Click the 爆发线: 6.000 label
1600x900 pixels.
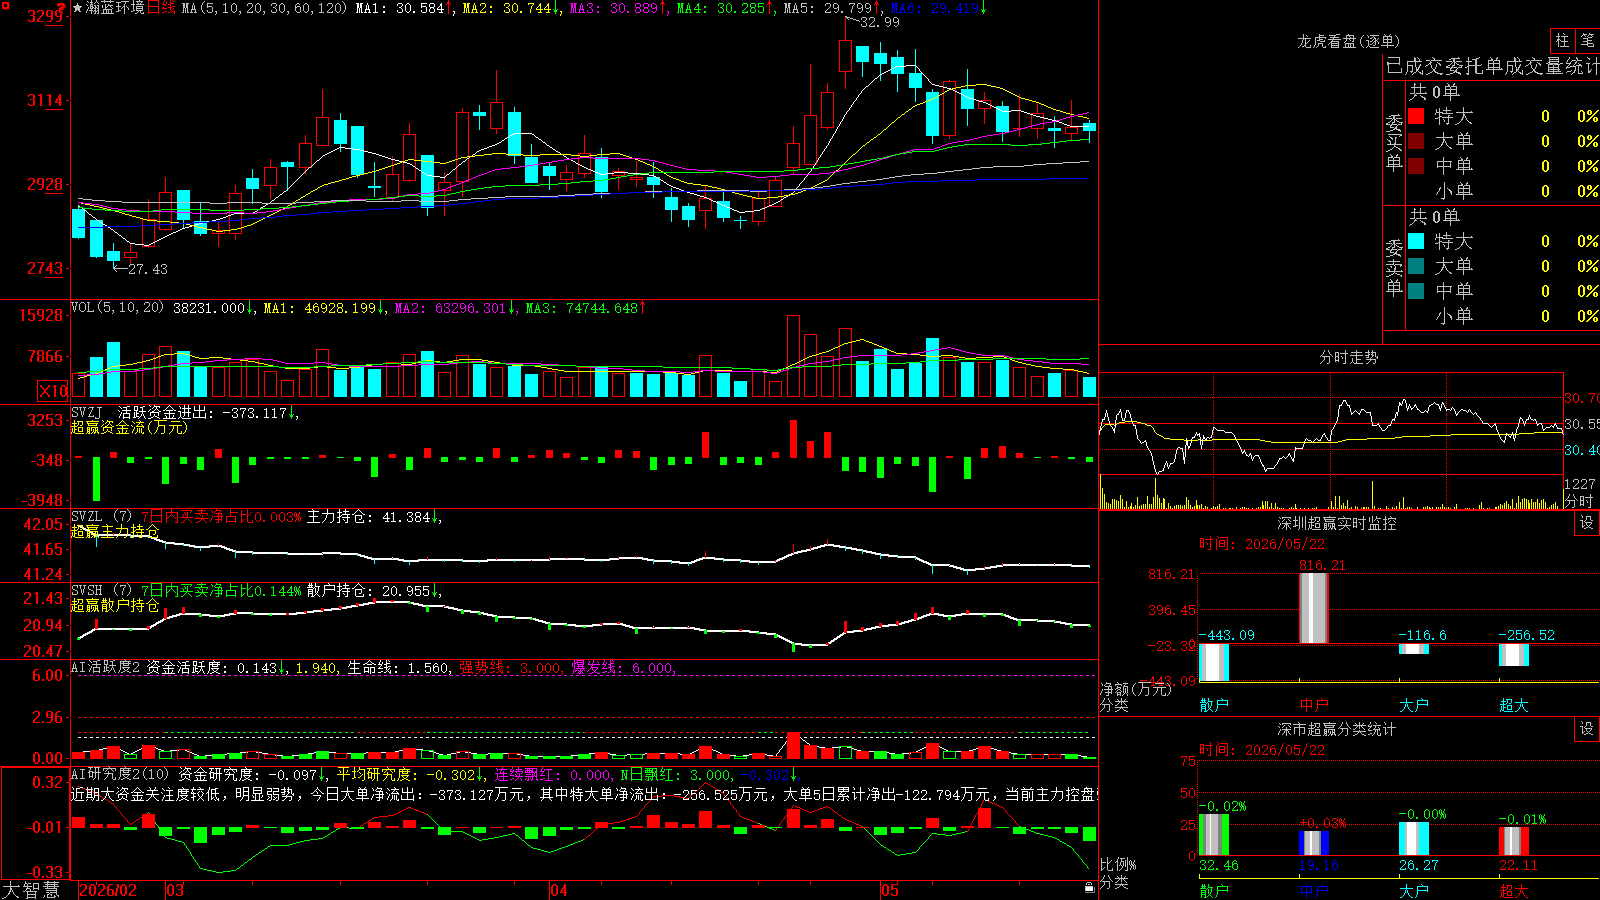click(x=622, y=668)
